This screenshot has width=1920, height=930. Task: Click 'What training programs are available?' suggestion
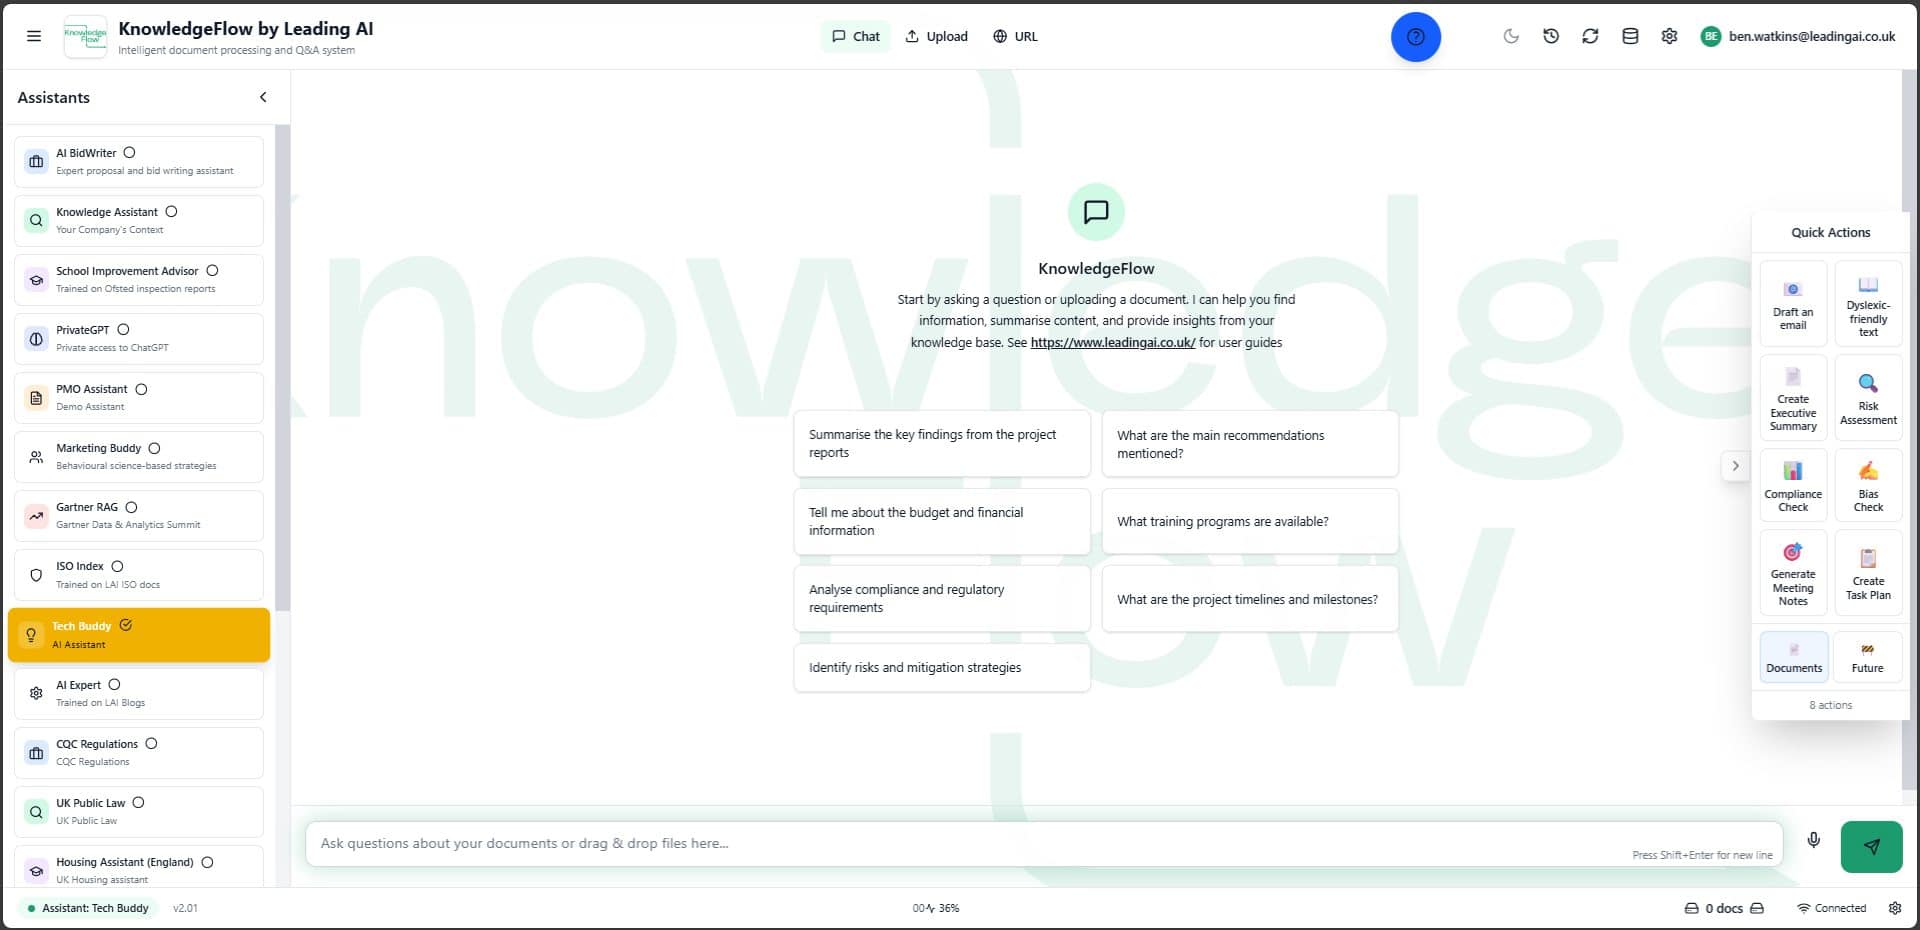click(x=1249, y=521)
